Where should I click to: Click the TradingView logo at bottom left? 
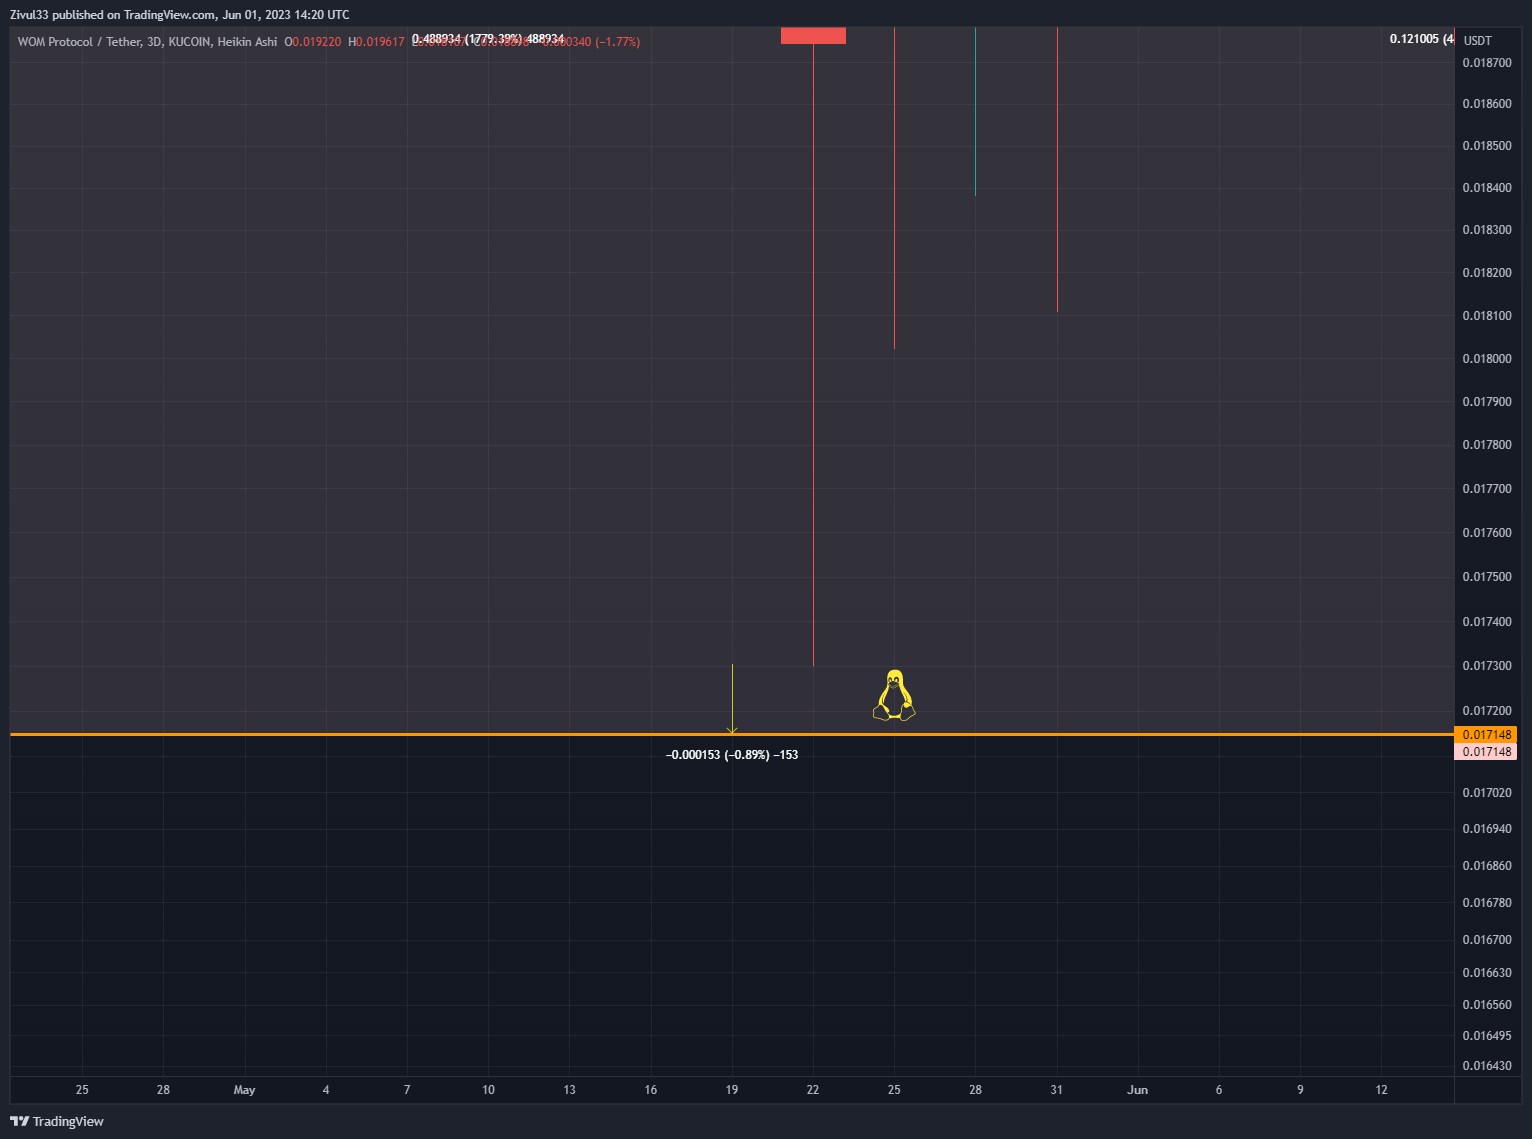click(57, 1121)
